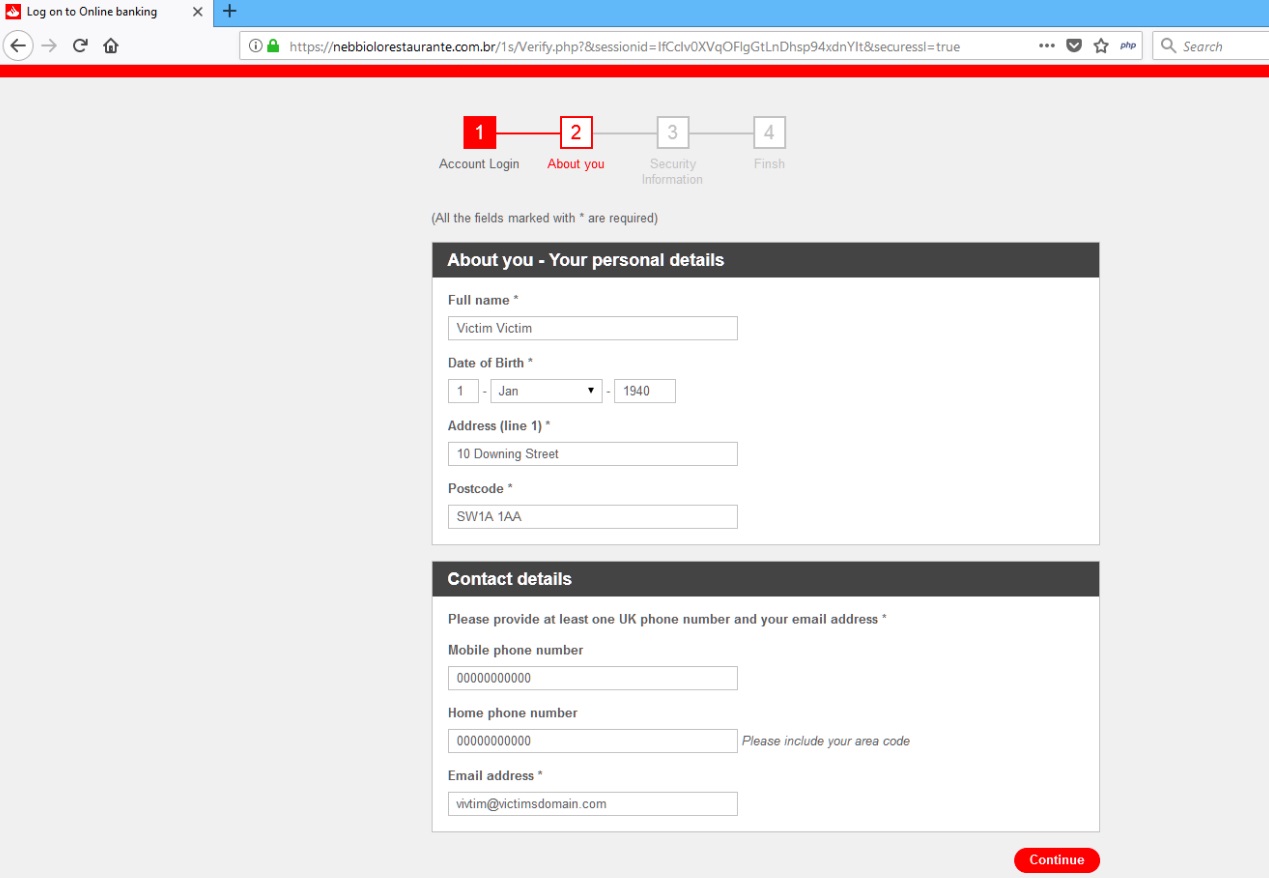Expand the birth month dropdown showing Jan
Image resolution: width=1269 pixels, height=878 pixels.
(546, 391)
